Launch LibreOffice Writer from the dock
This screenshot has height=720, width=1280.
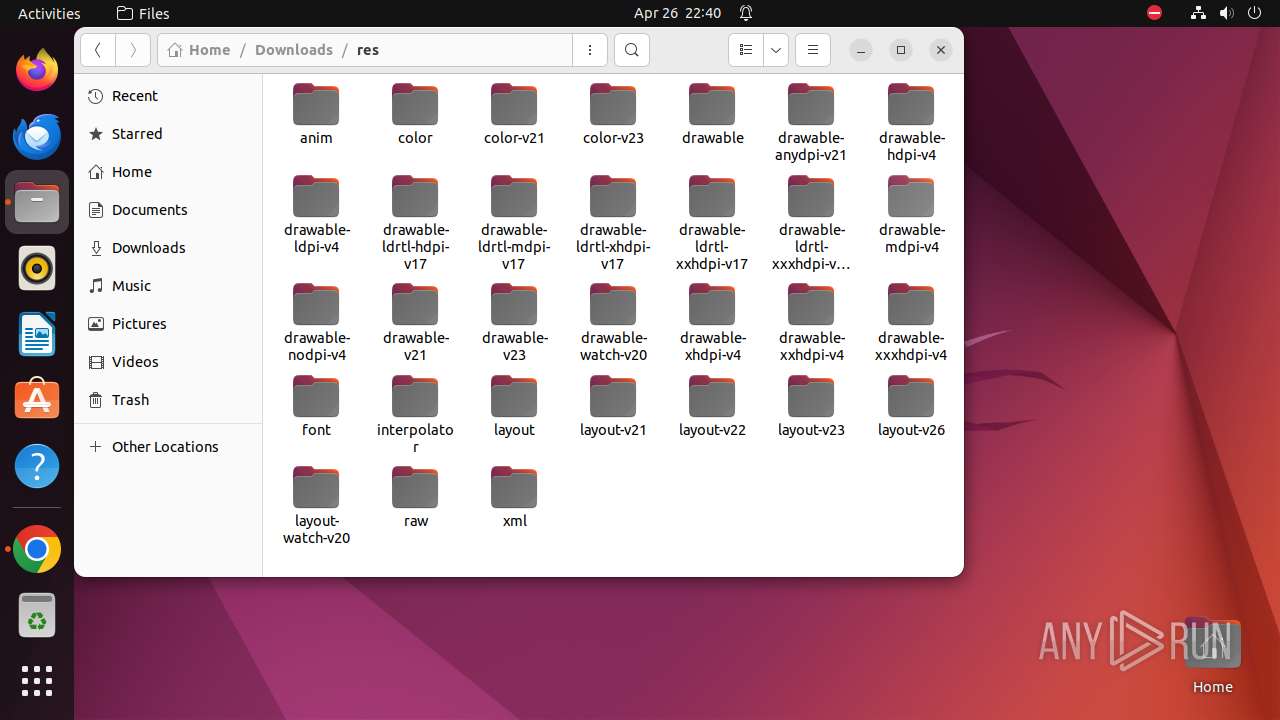tap(37, 334)
